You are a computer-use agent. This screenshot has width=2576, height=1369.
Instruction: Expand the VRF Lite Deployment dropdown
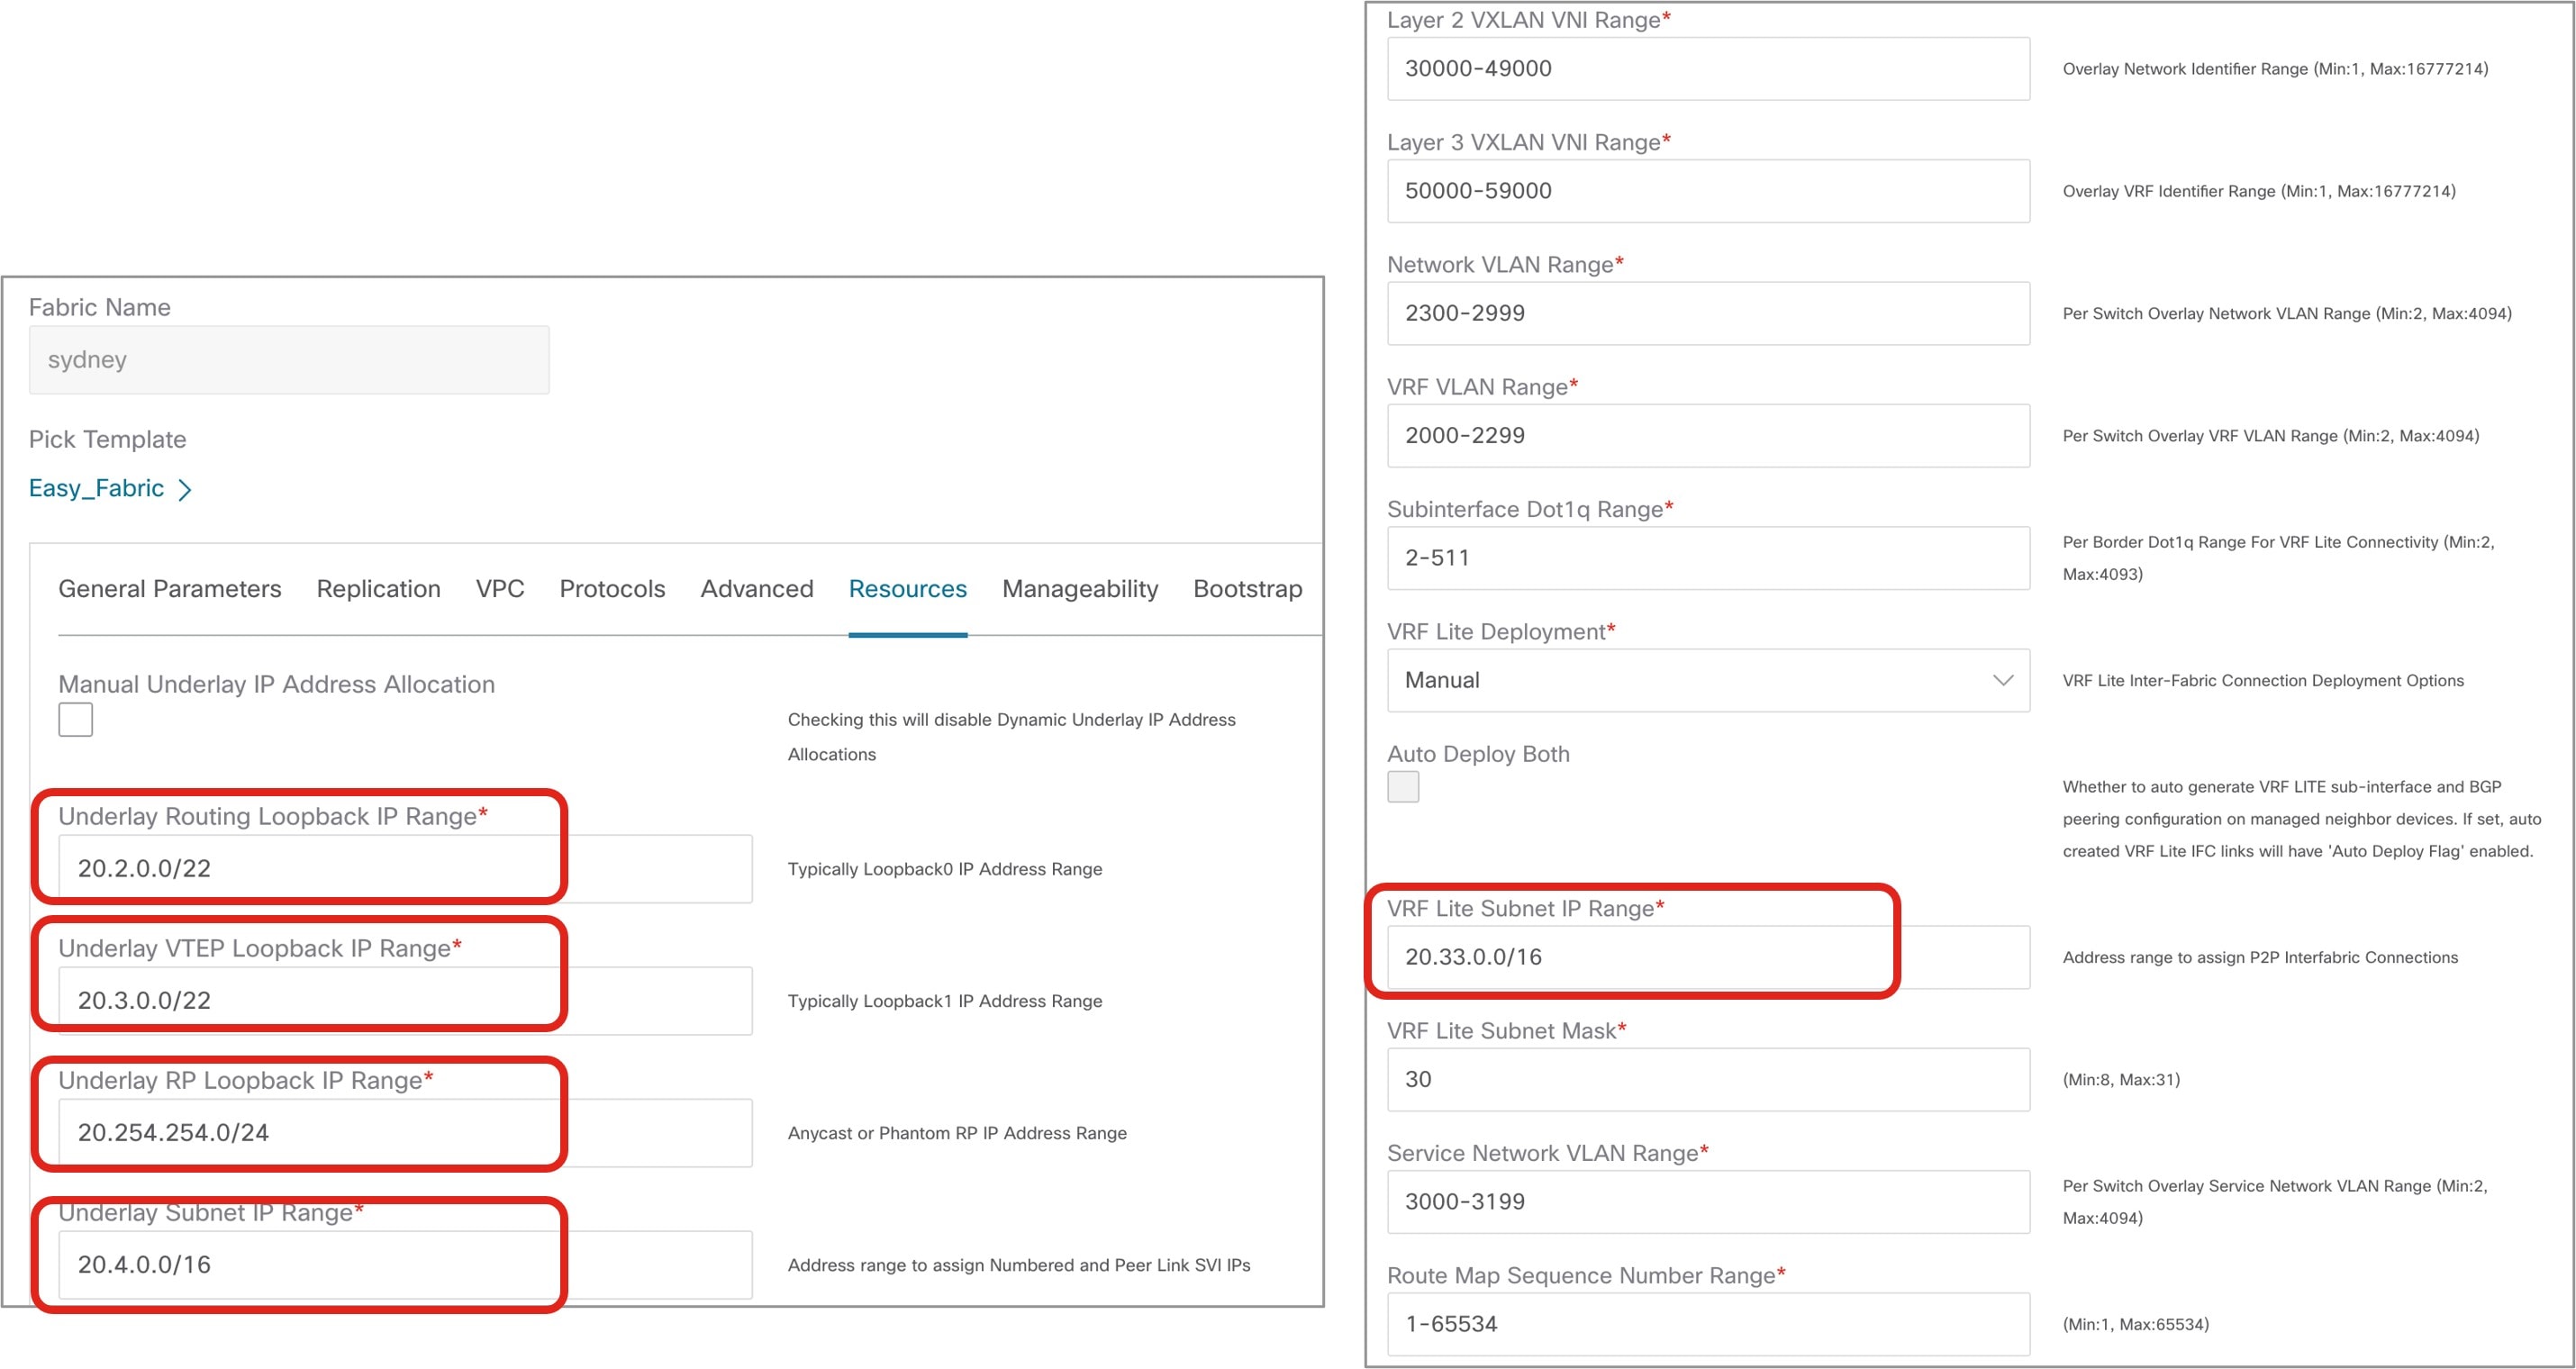pyautogui.click(x=1708, y=680)
